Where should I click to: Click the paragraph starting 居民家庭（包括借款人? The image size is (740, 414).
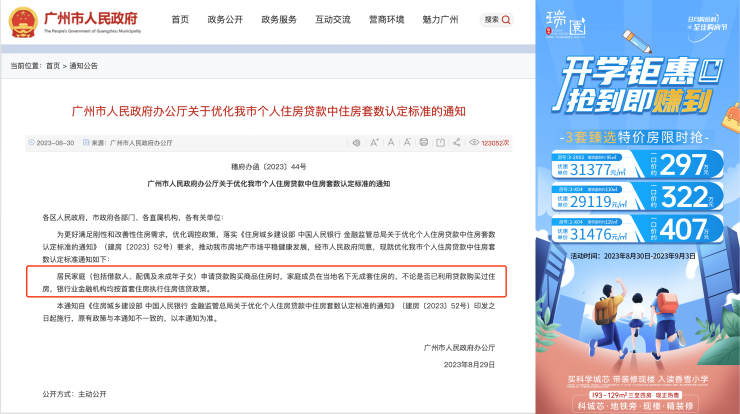pos(269,282)
